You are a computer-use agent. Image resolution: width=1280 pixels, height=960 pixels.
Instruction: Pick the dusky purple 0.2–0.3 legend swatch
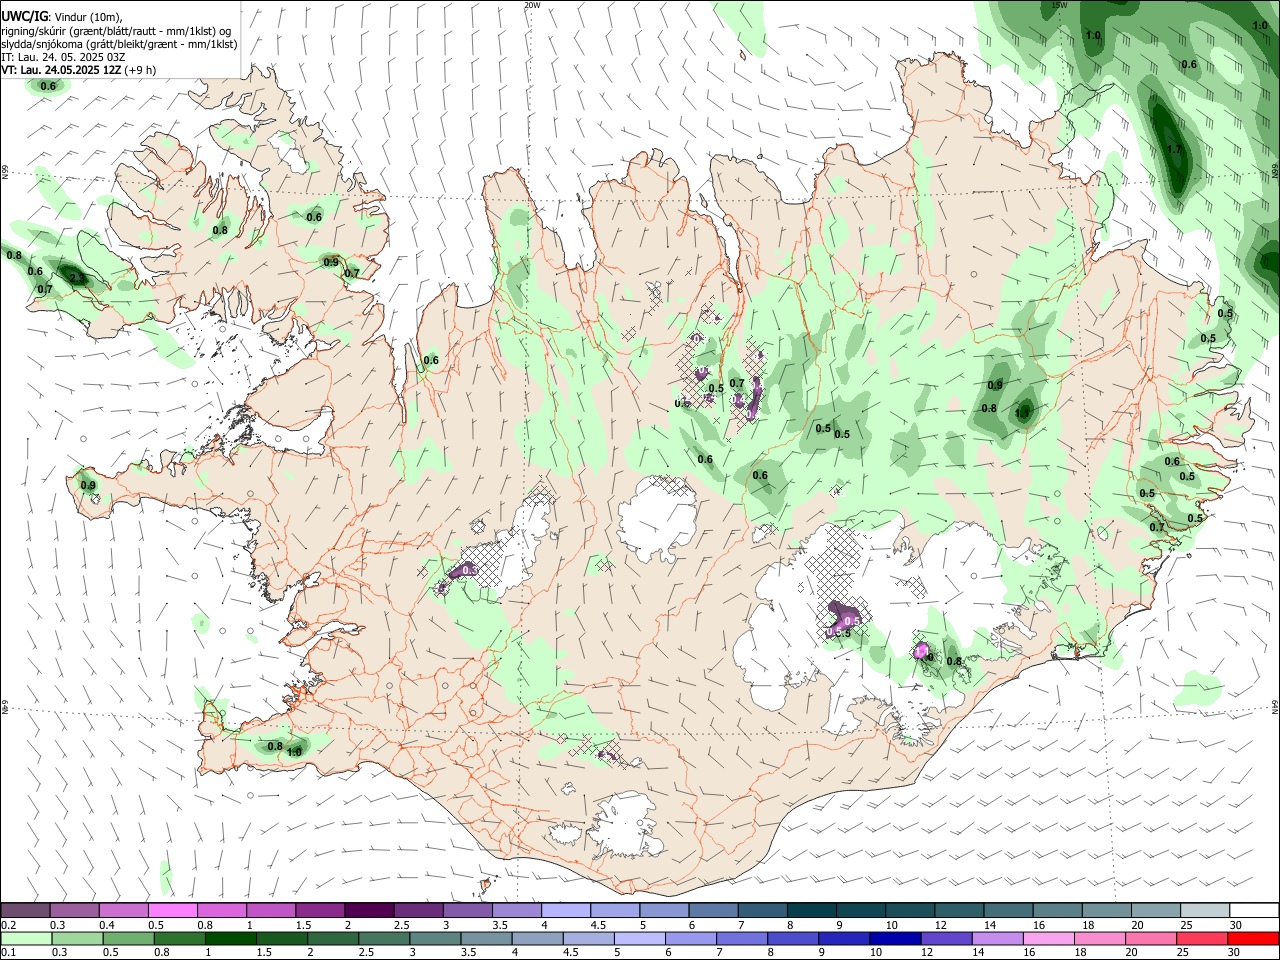26,911
